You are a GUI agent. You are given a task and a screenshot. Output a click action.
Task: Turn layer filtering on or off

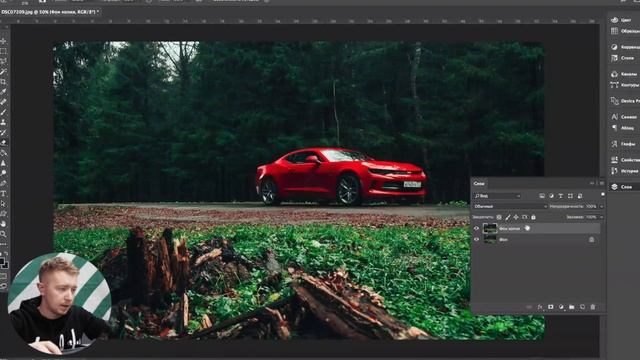coord(602,195)
